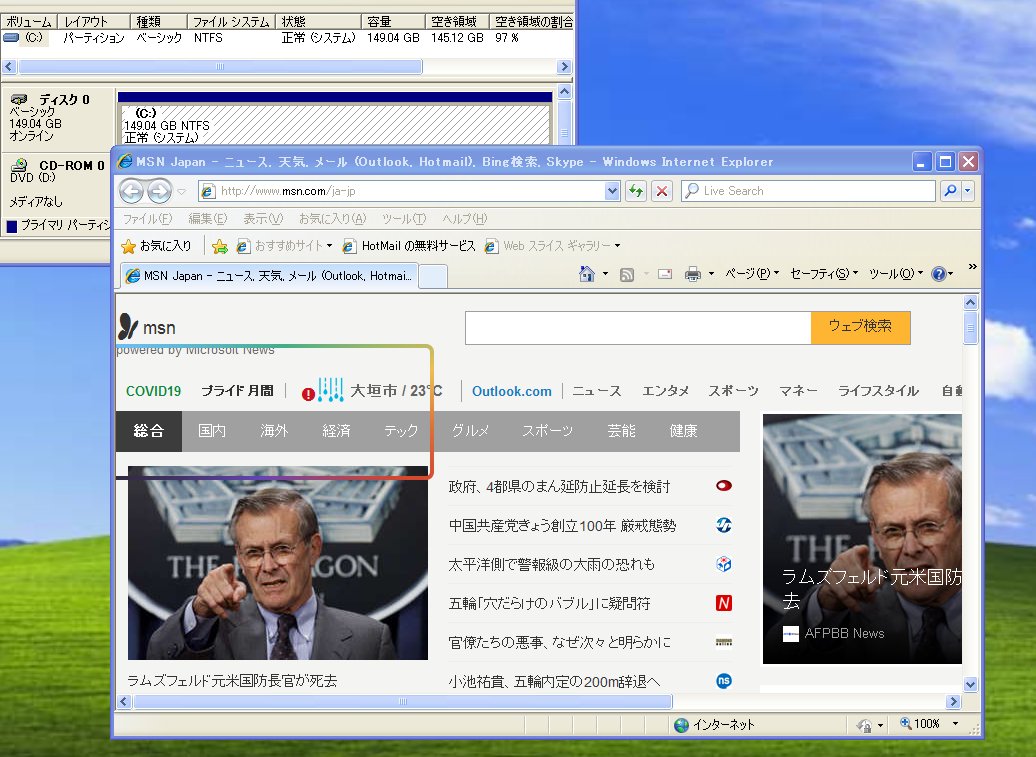Open the プライド月間 link

tap(237, 391)
